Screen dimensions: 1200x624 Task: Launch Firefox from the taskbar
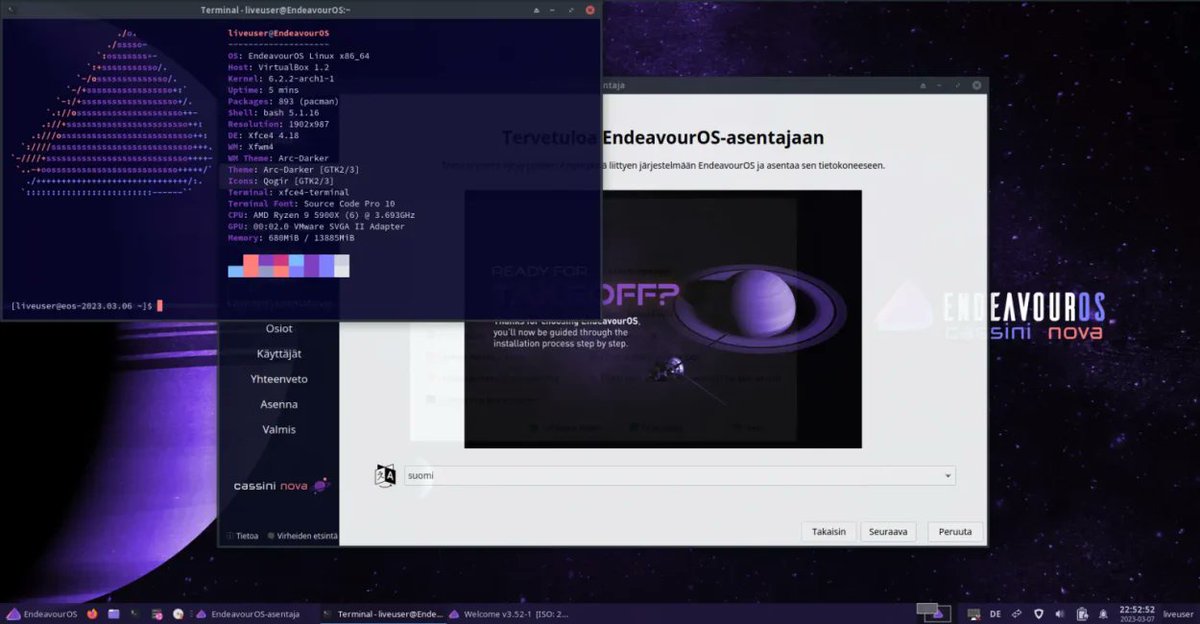pyautogui.click(x=92, y=614)
